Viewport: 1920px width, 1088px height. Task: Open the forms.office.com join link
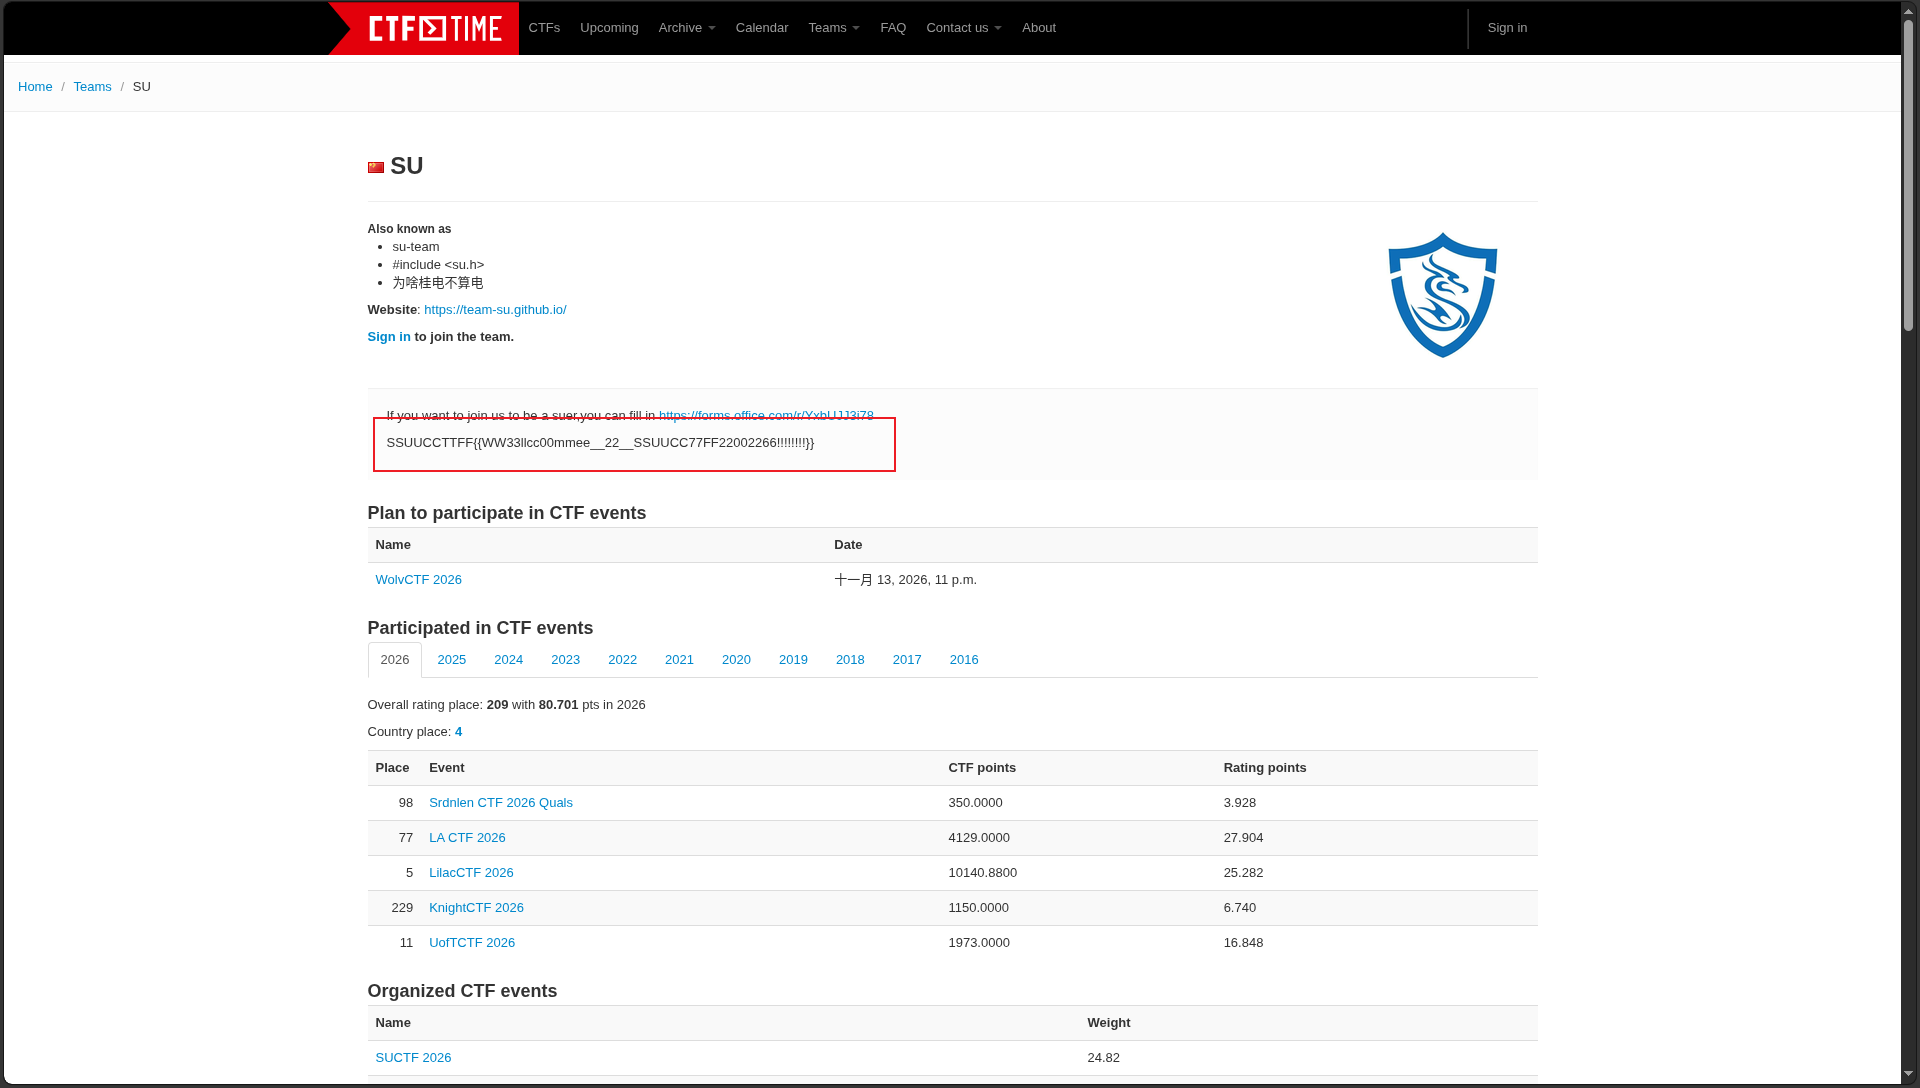pos(765,414)
